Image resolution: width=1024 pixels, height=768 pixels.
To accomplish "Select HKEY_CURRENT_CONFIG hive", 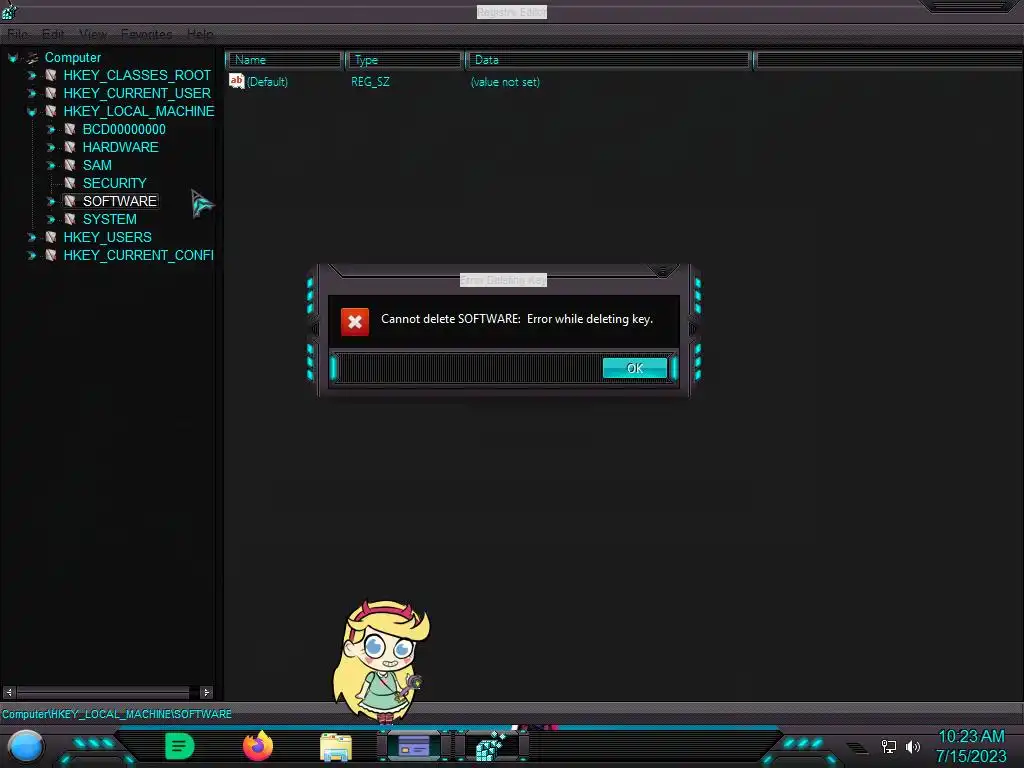I will (138, 255).
